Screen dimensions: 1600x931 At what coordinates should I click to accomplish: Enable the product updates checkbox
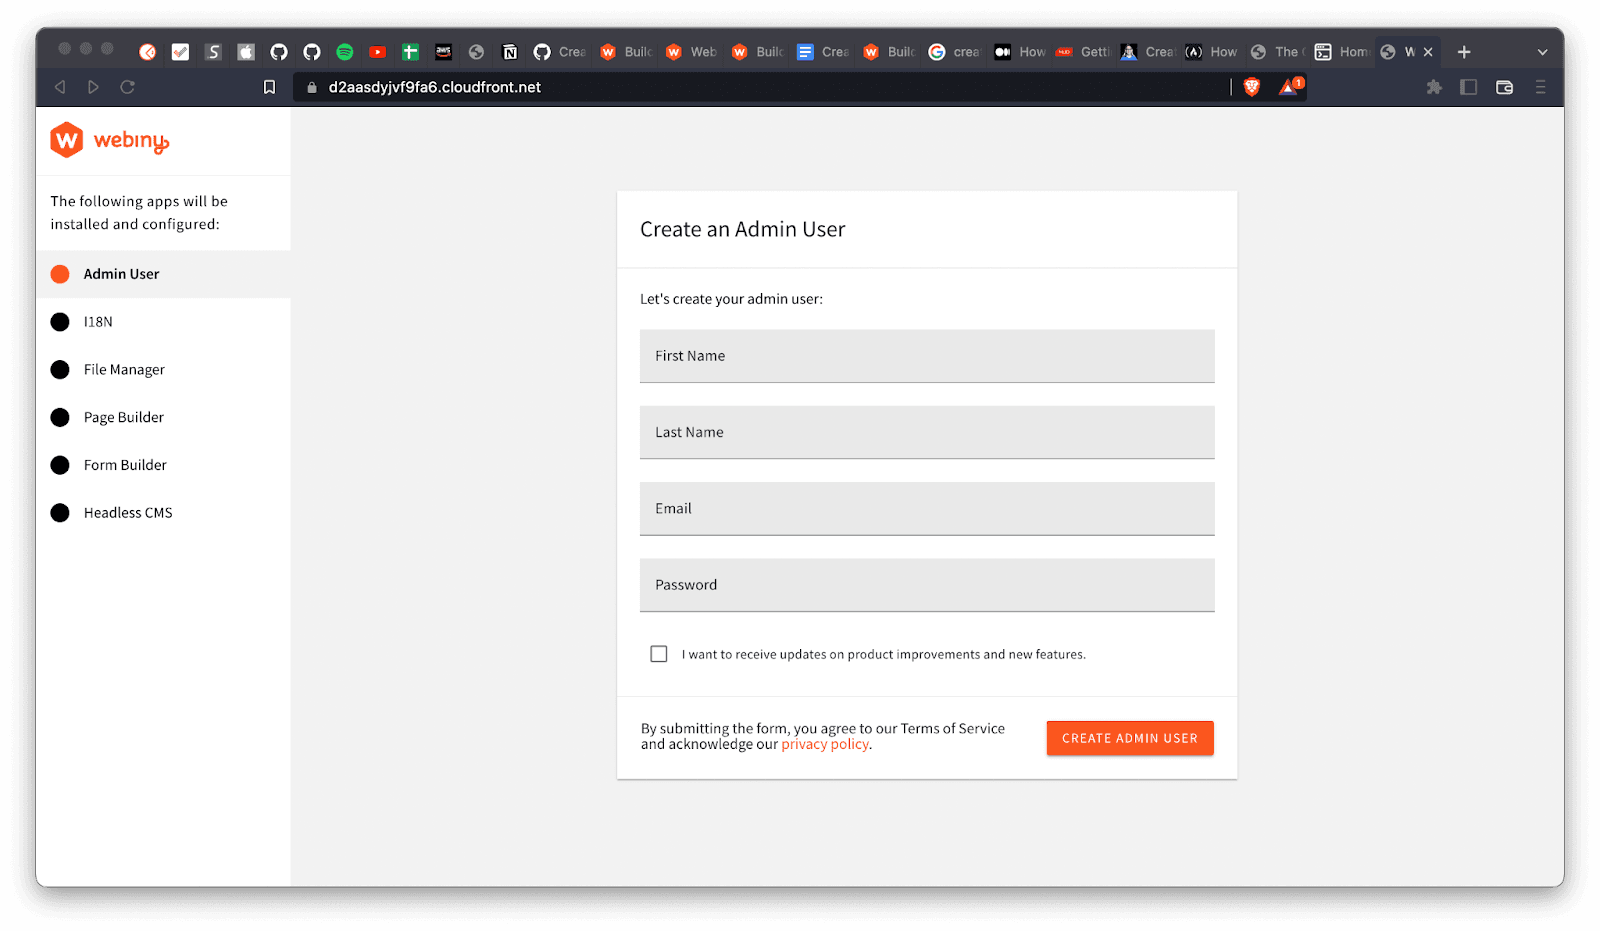point(659,654)
